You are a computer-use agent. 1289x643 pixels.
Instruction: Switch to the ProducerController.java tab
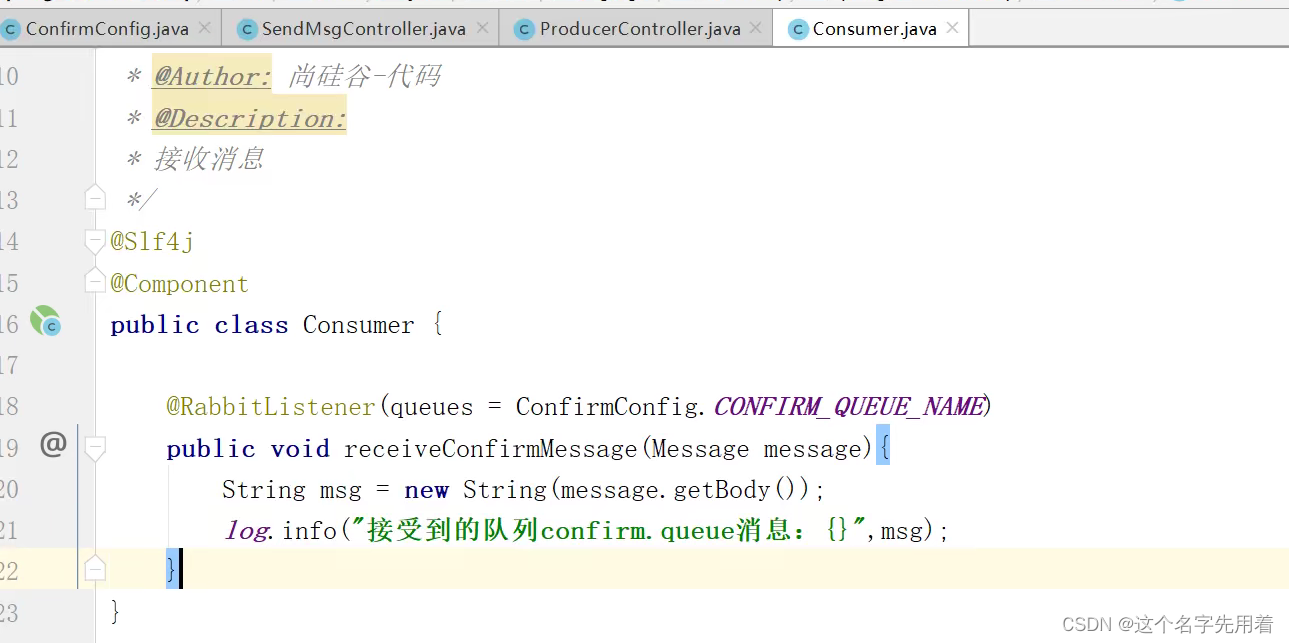640,29
